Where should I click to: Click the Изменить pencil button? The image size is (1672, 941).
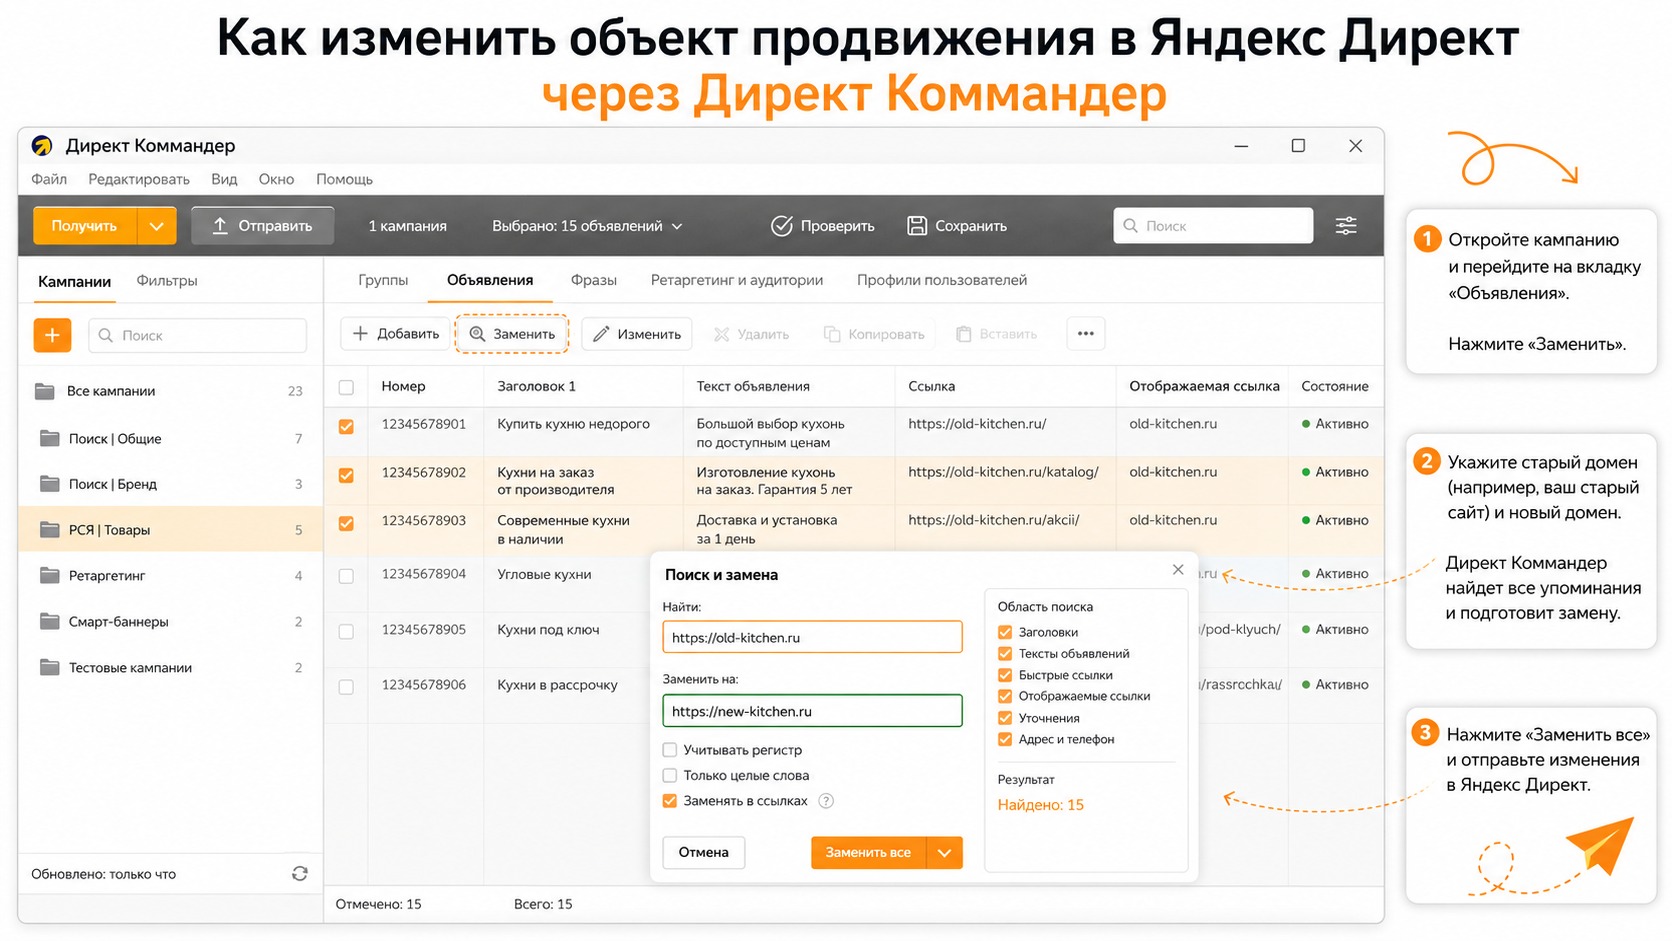coord(637,334)
